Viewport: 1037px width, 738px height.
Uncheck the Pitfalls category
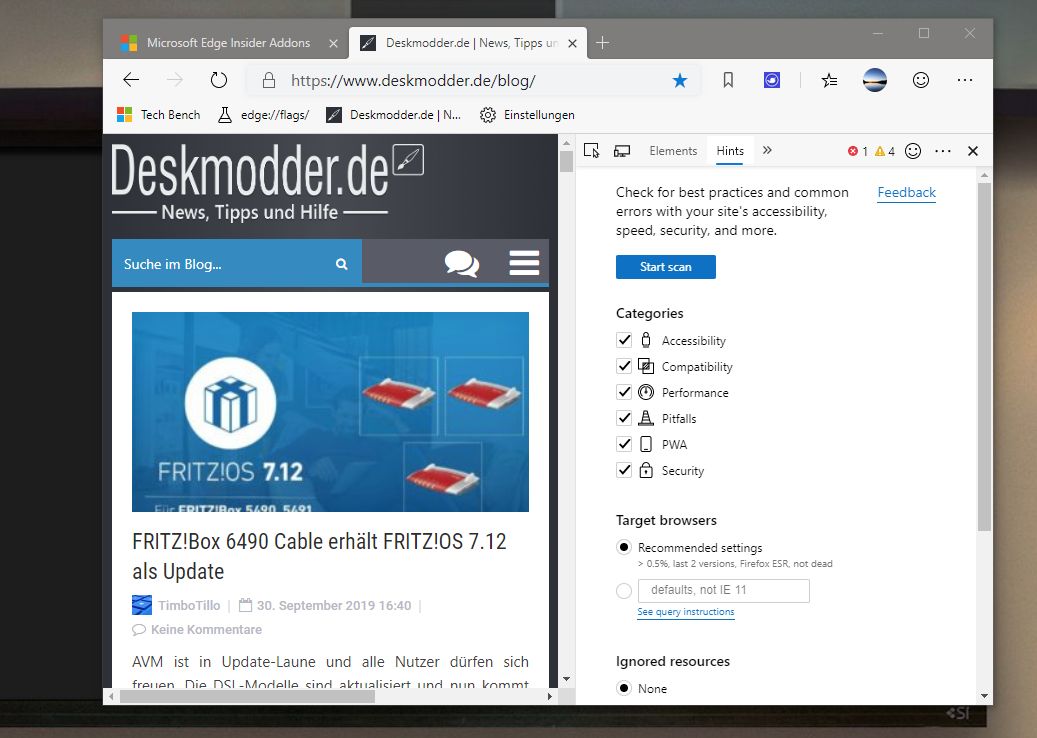(624, 418)
